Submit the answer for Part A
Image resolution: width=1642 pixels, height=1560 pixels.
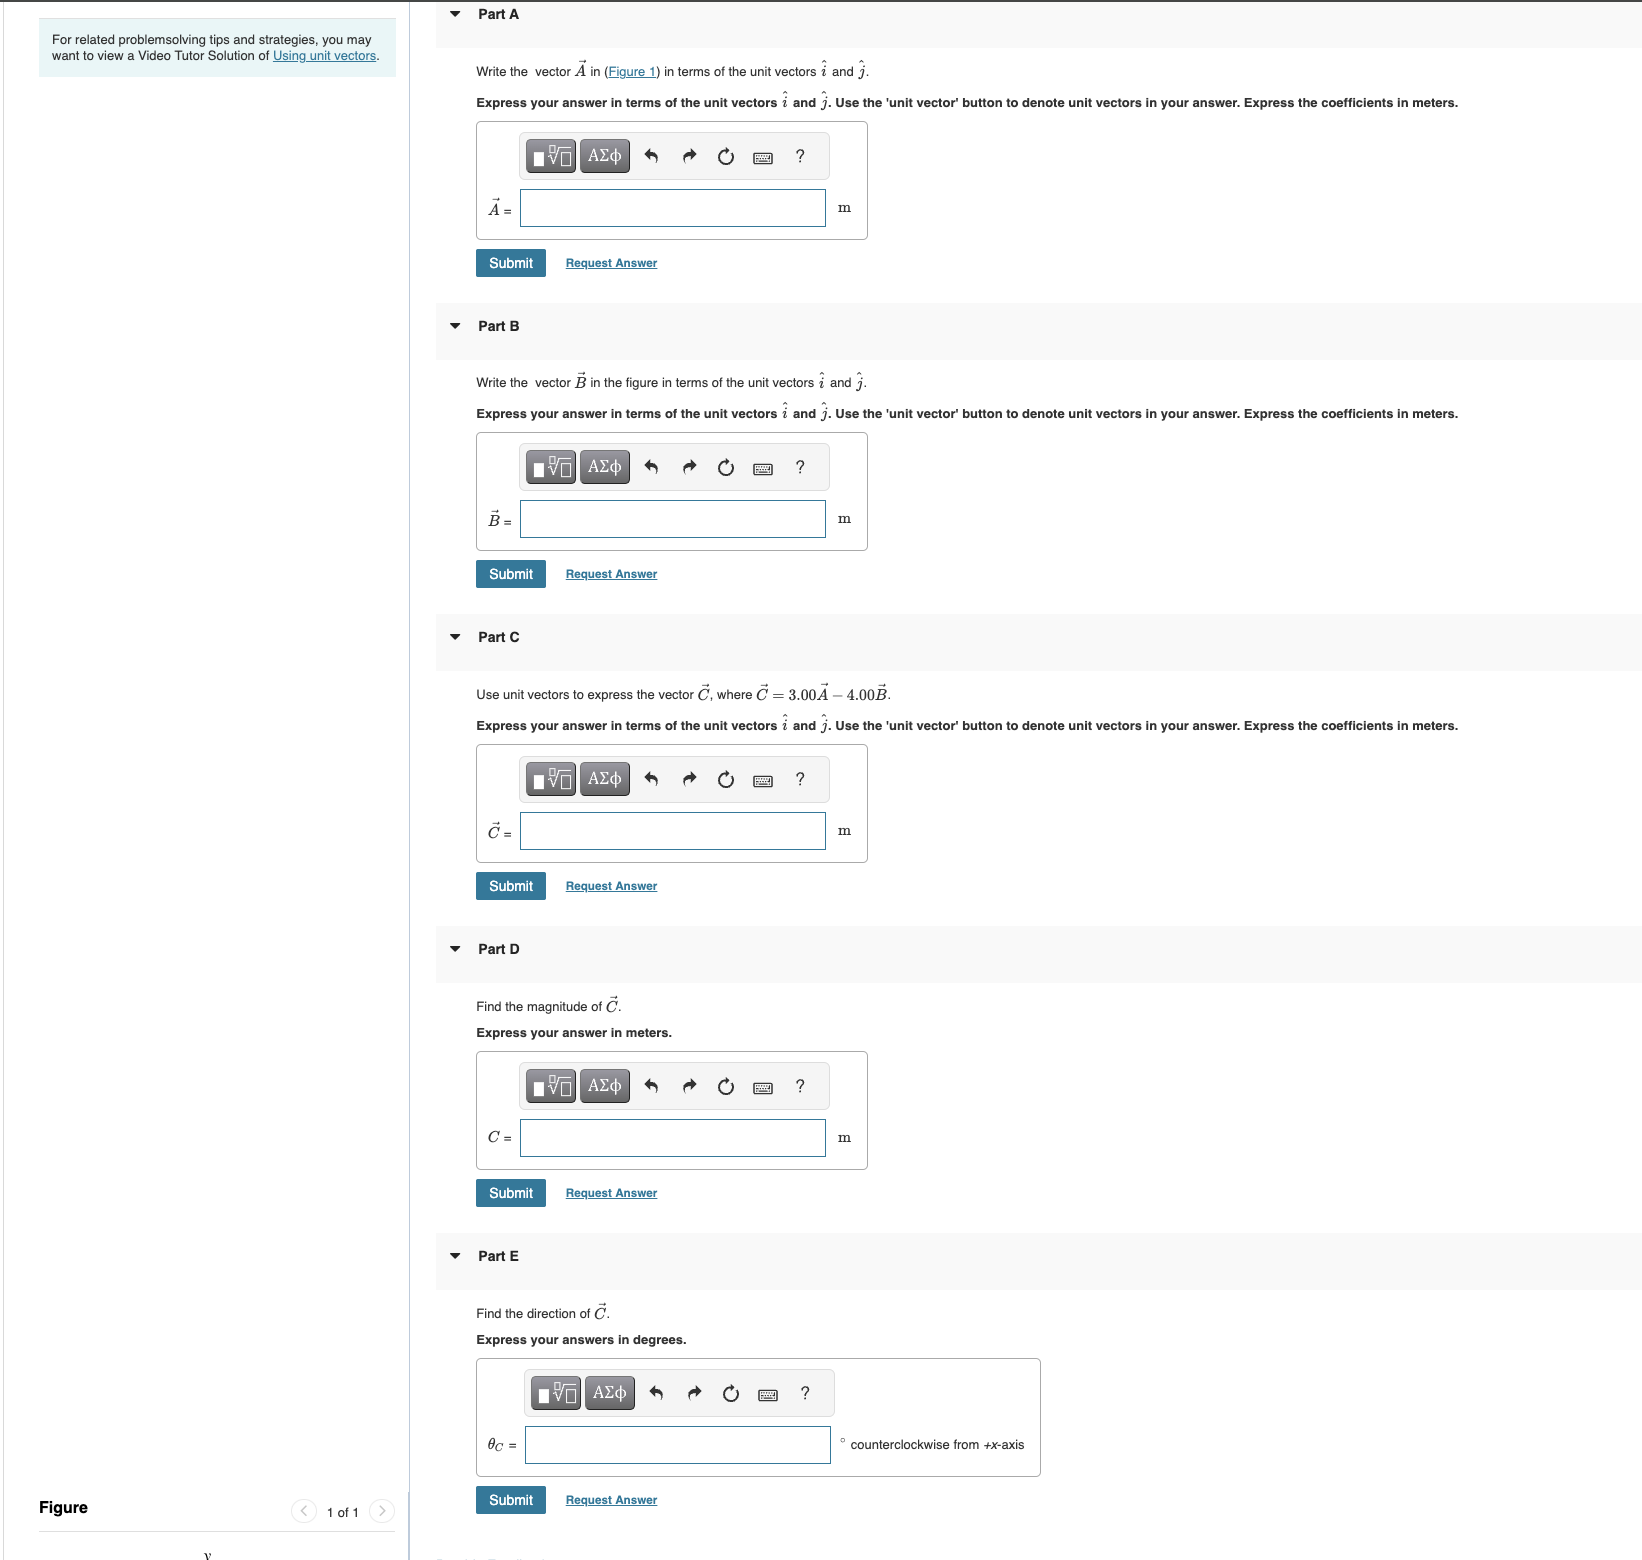(510, 262)
